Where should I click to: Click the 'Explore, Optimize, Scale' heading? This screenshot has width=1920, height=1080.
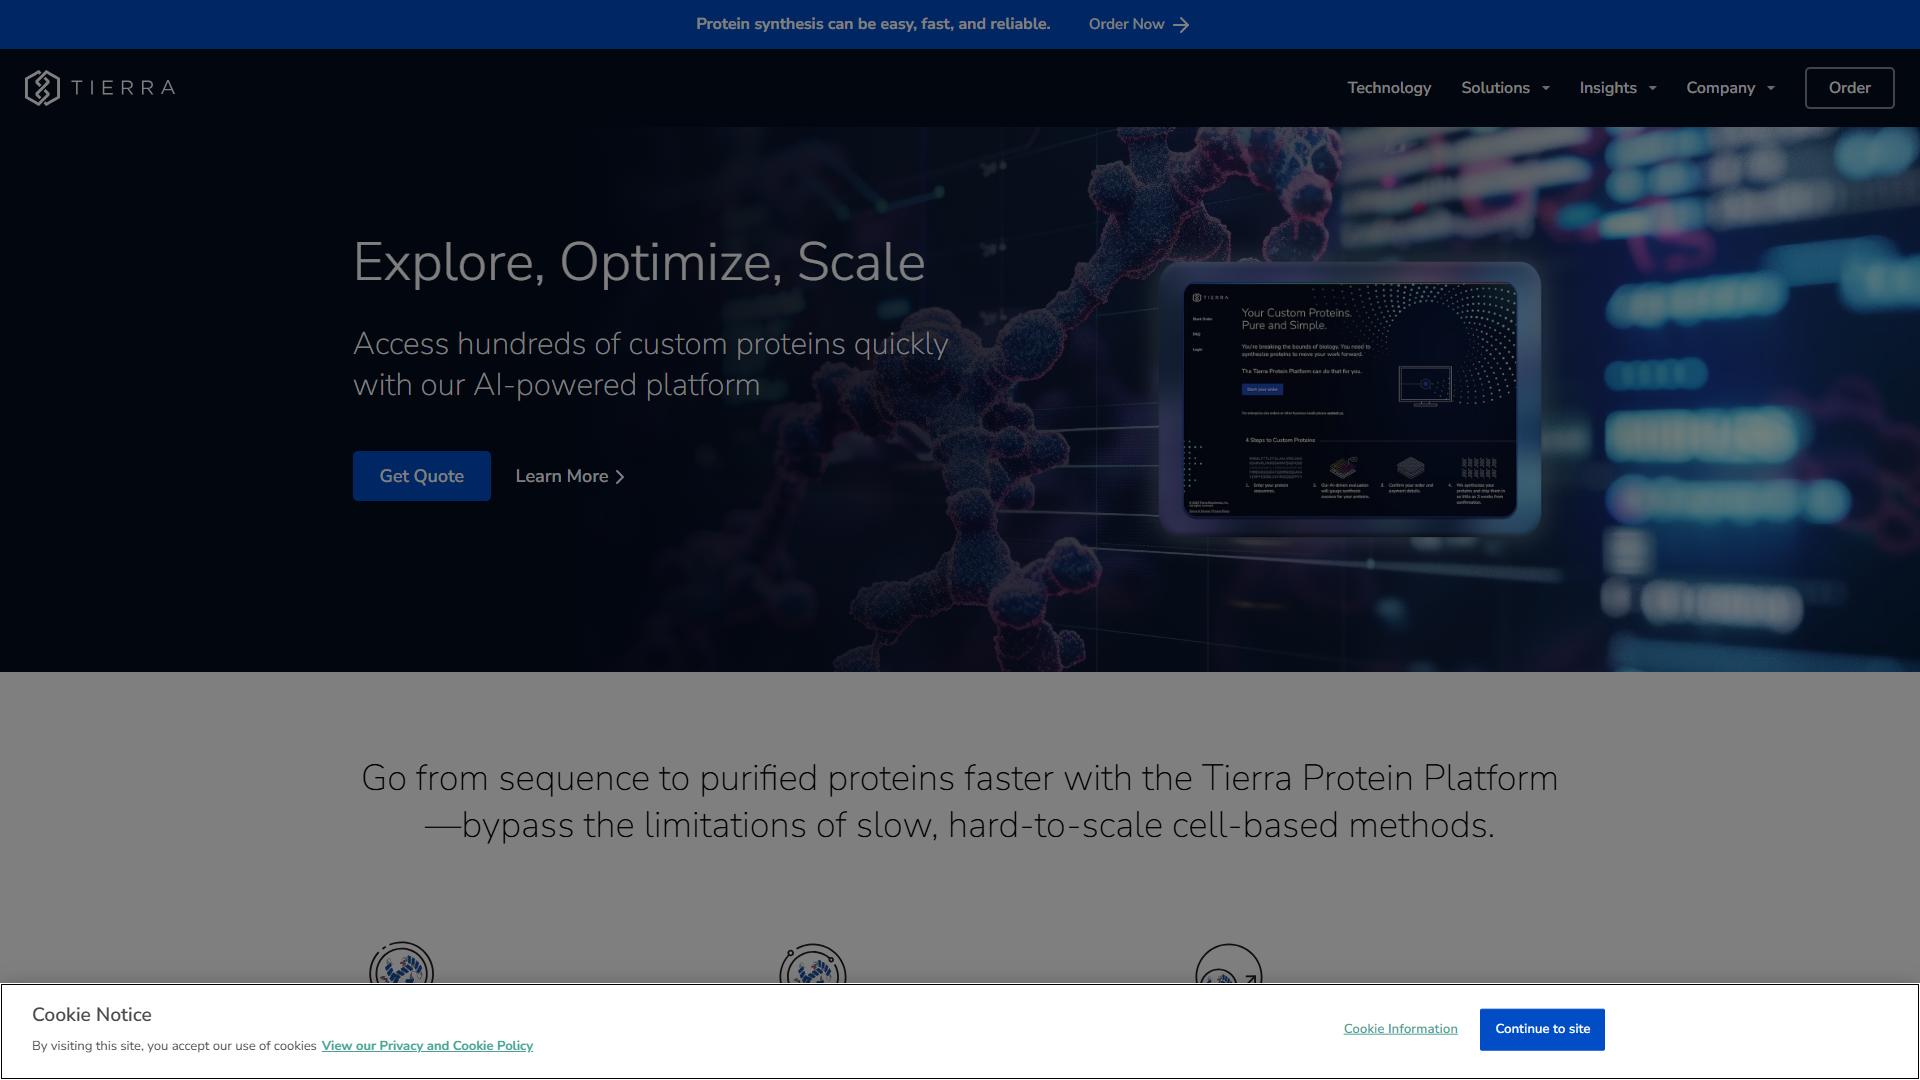pyautogui.click(x=639, y=263)
